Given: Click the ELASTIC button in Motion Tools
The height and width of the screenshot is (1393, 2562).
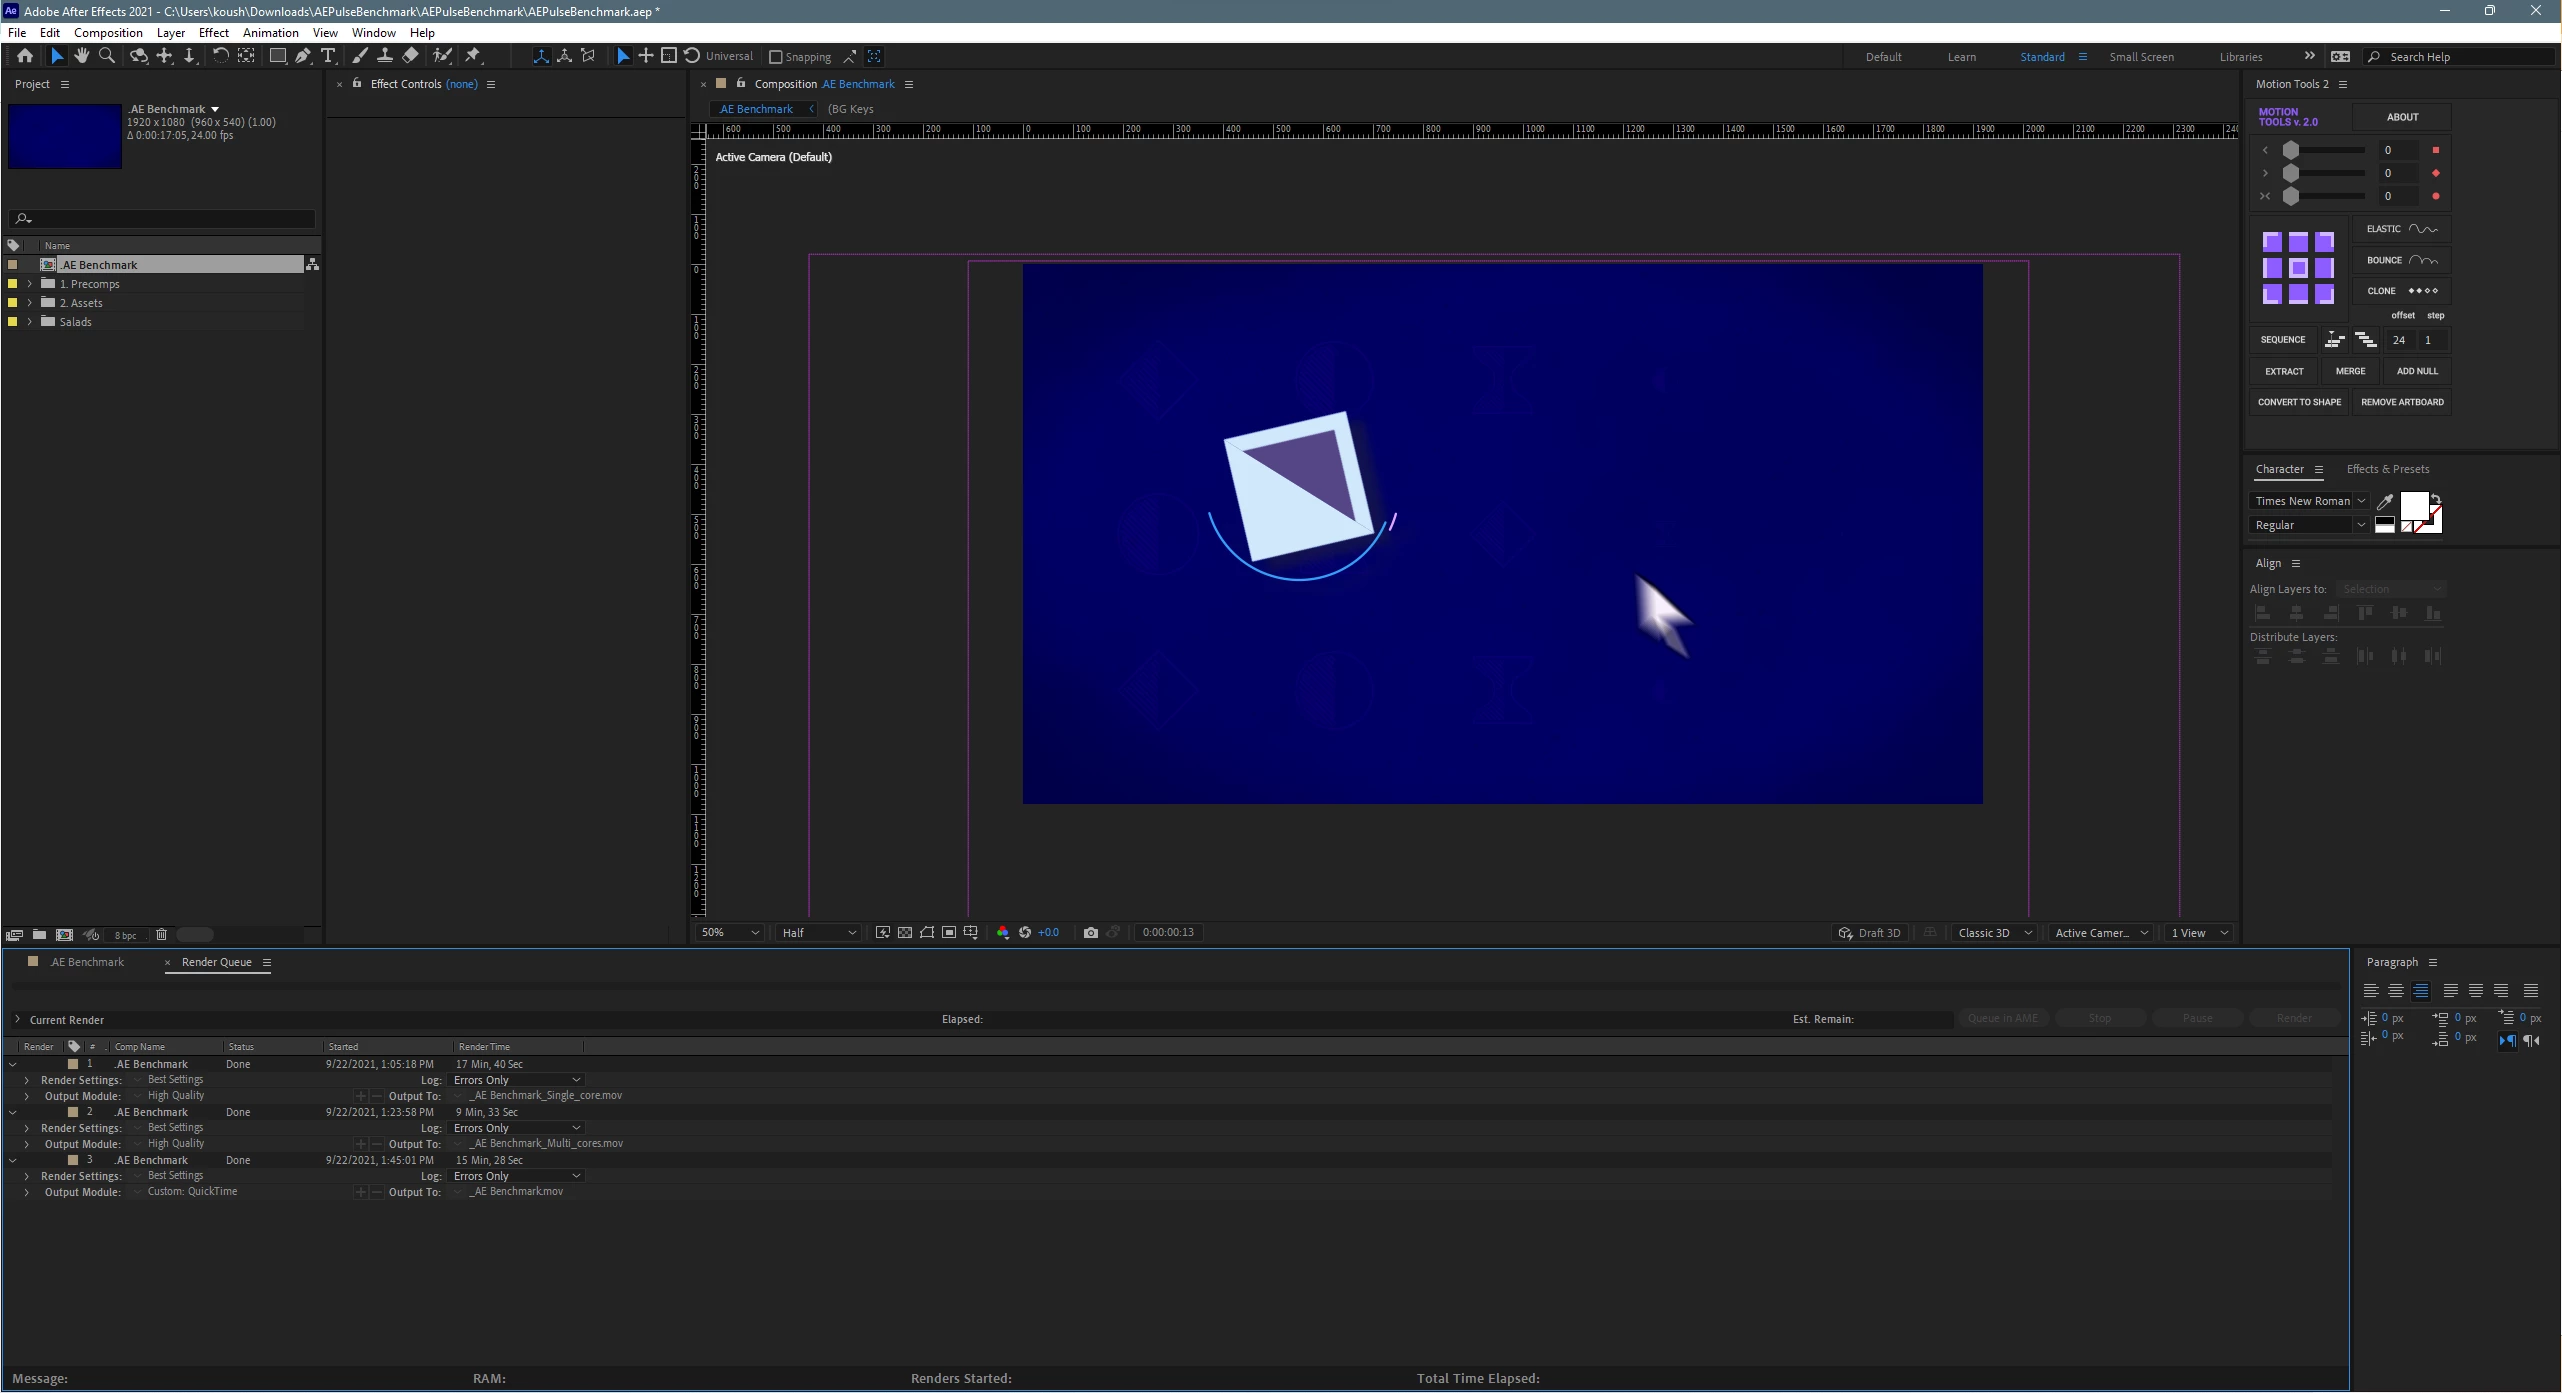Looking at the screenshot, I should tap(2400, 229).
